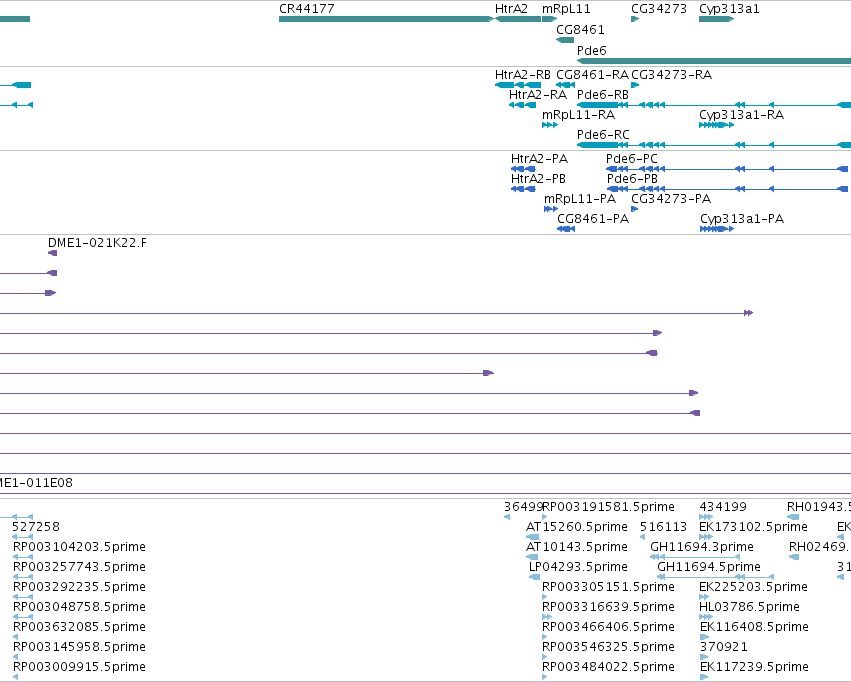Select the RP003145958.5prime EST label

(79, 646)
